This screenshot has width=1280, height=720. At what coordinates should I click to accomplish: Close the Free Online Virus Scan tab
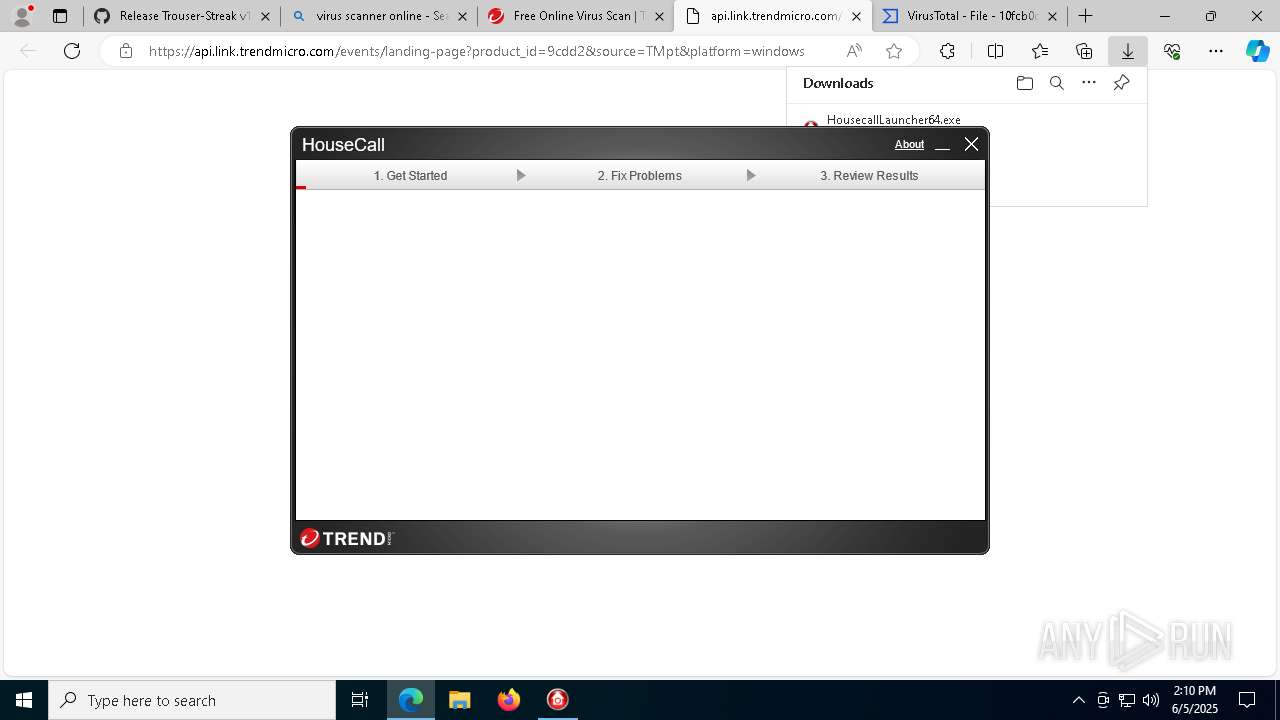[x=659, y=16]
